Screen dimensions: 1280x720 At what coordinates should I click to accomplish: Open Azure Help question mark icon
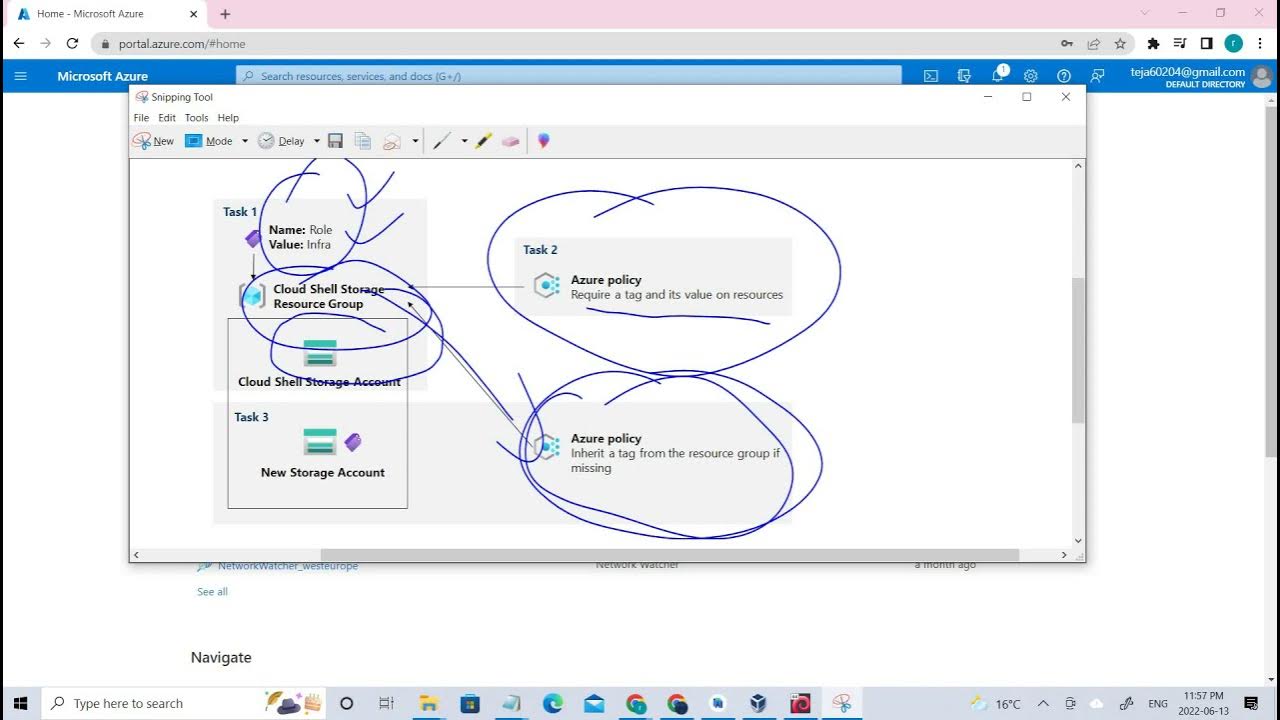pyautogui.click(x=1064, y=76)
